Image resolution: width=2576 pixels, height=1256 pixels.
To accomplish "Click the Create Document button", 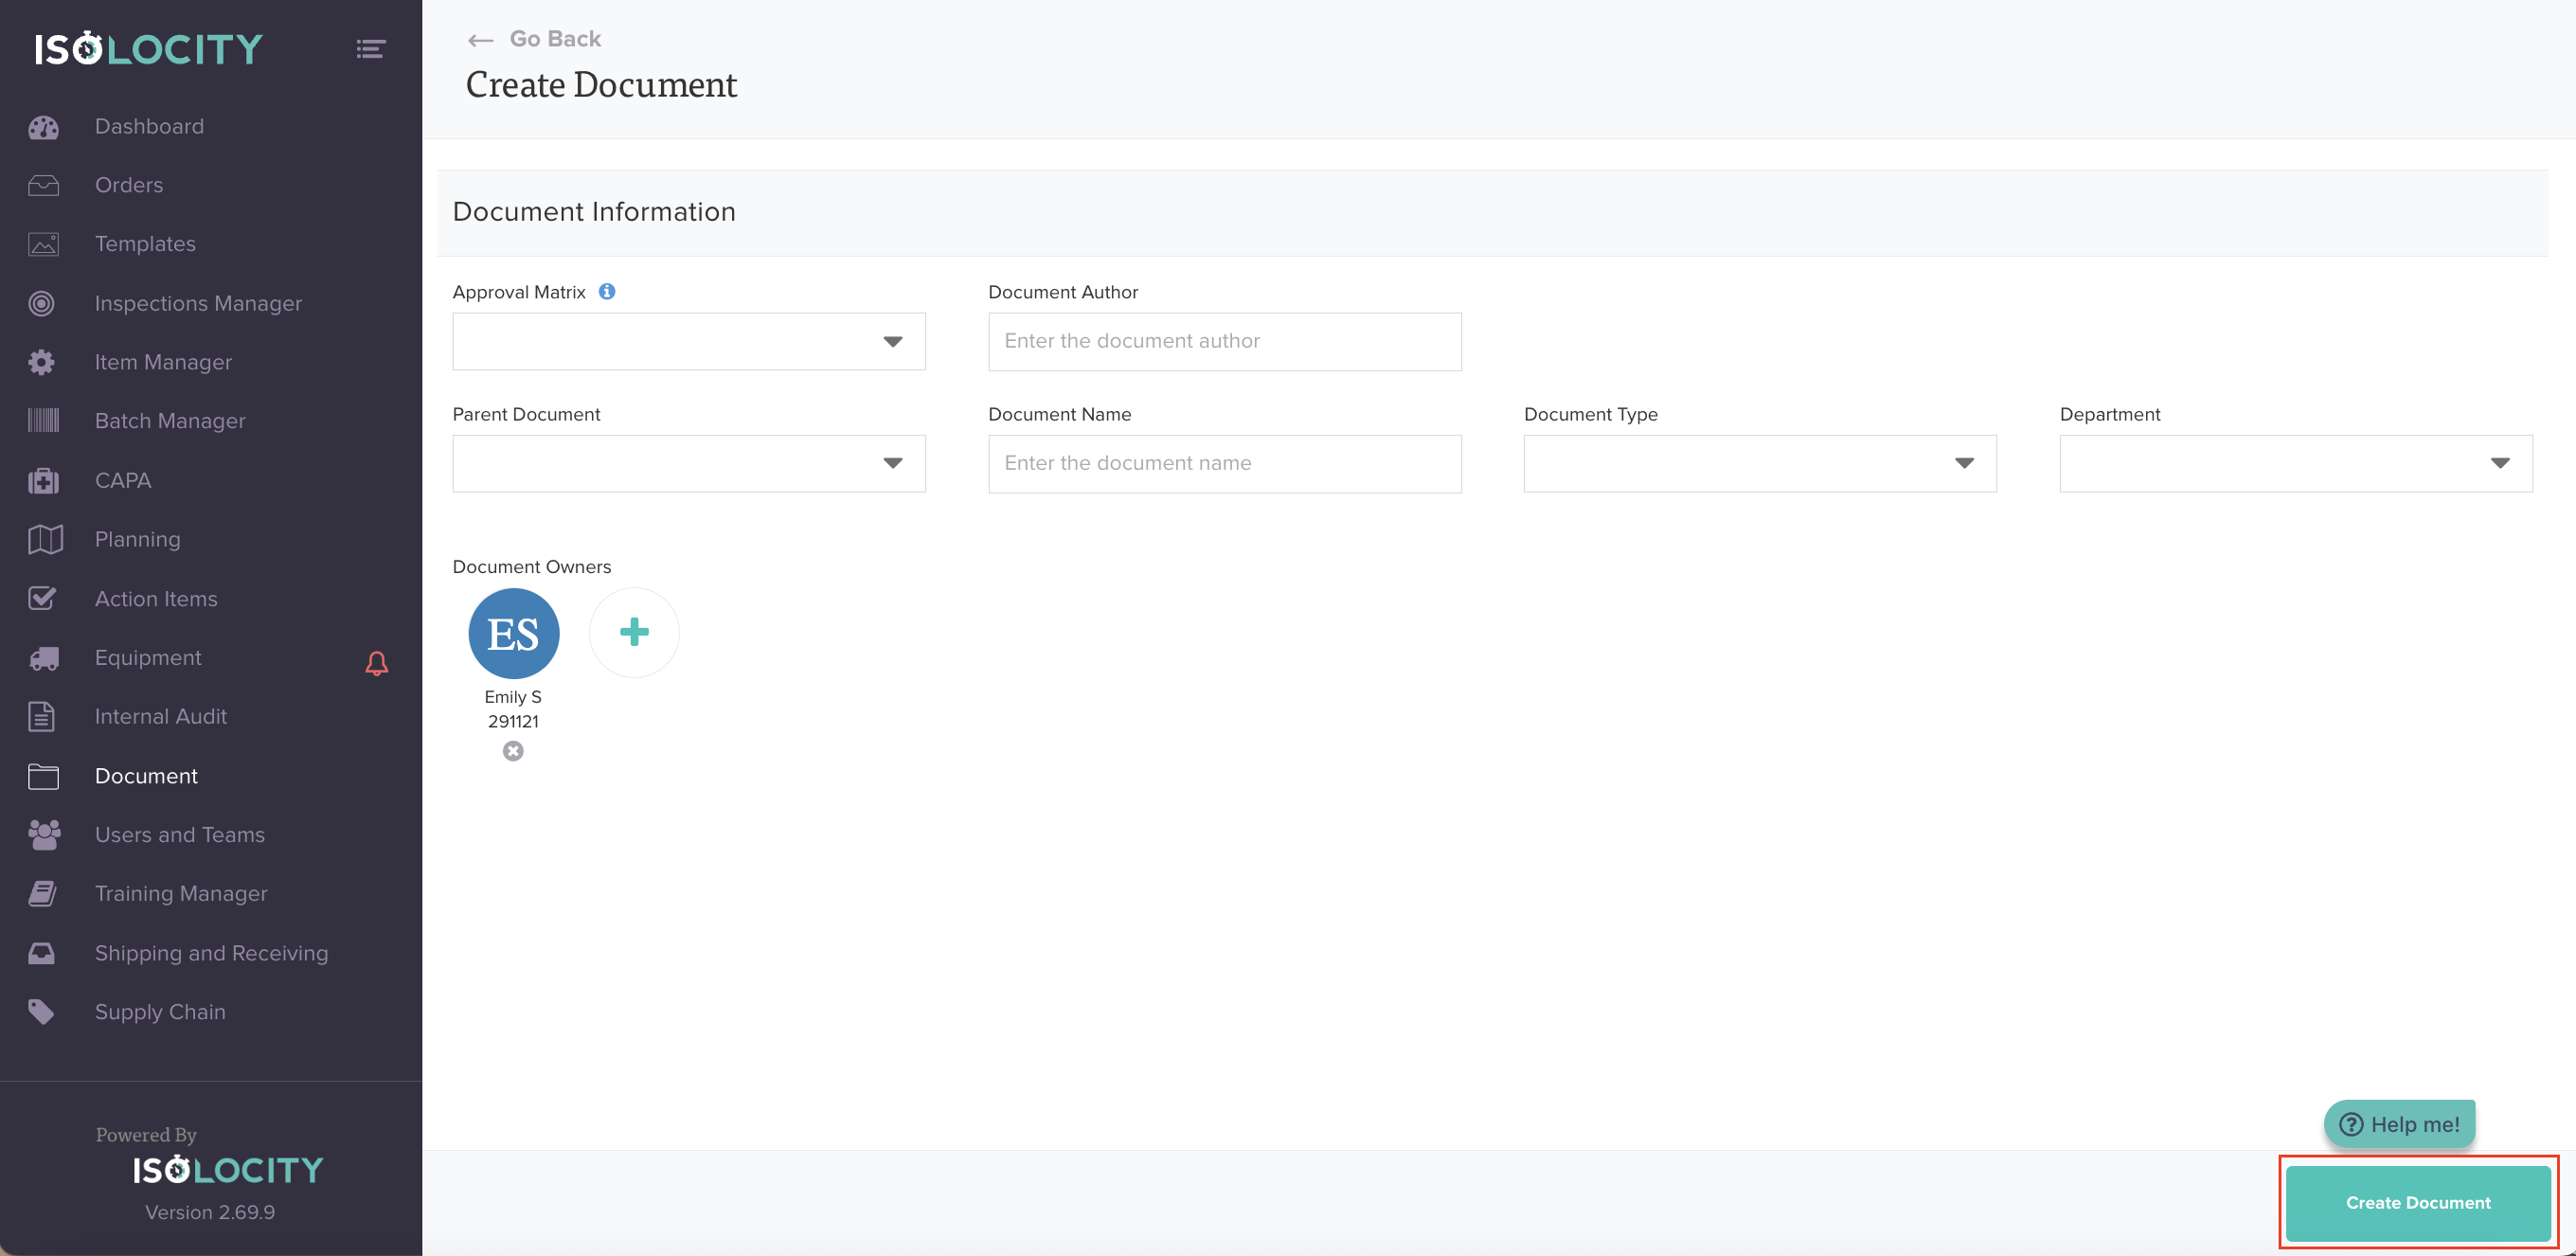I will point(2417,1203).
